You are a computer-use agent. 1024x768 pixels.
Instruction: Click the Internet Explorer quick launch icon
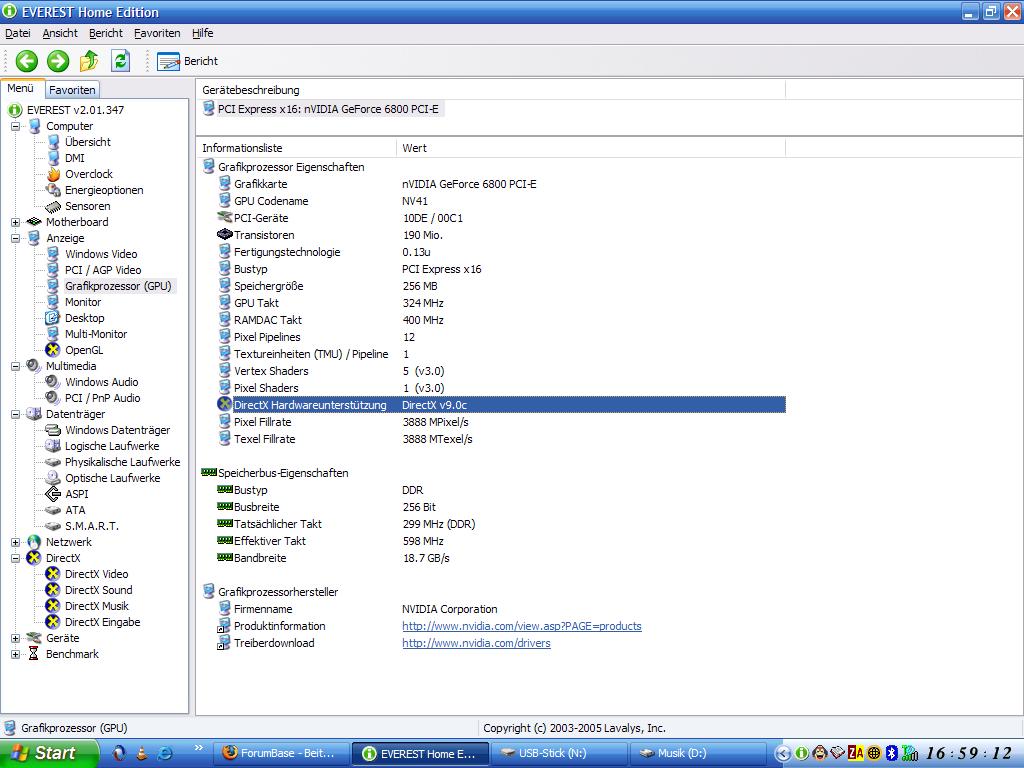pyautogui.click(x=165, y=753)
